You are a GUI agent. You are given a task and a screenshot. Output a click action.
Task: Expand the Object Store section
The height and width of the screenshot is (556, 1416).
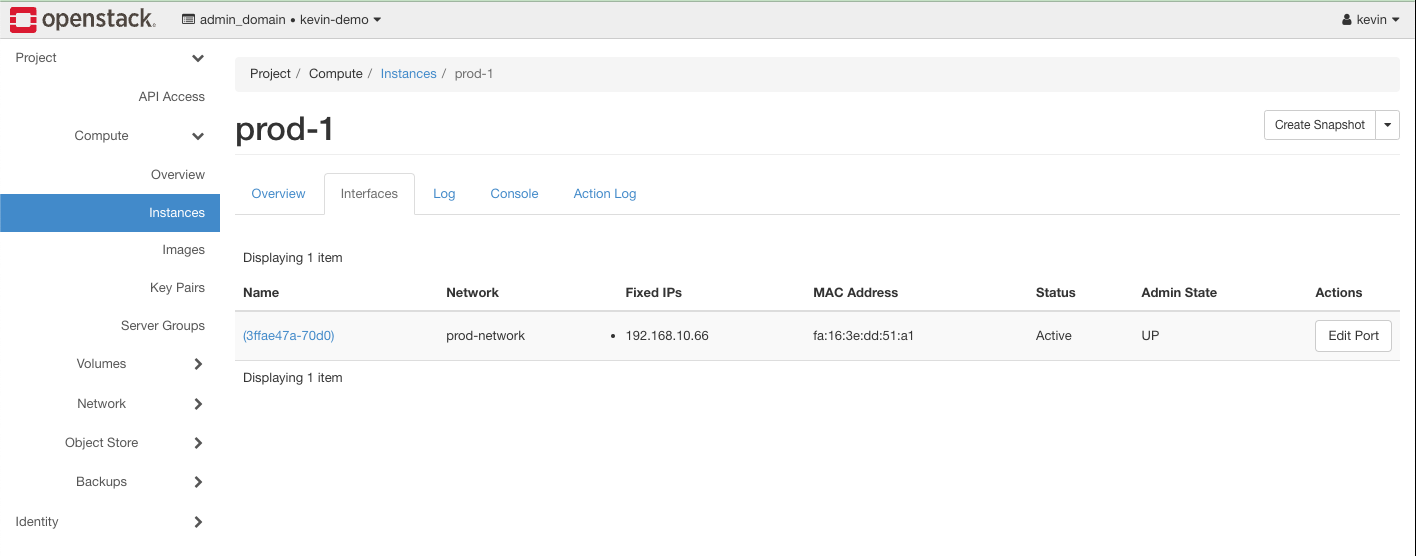pos(198,443)
